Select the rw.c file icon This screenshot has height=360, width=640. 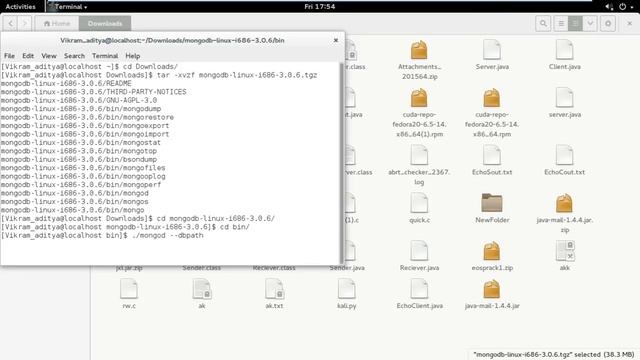[129, 289]
